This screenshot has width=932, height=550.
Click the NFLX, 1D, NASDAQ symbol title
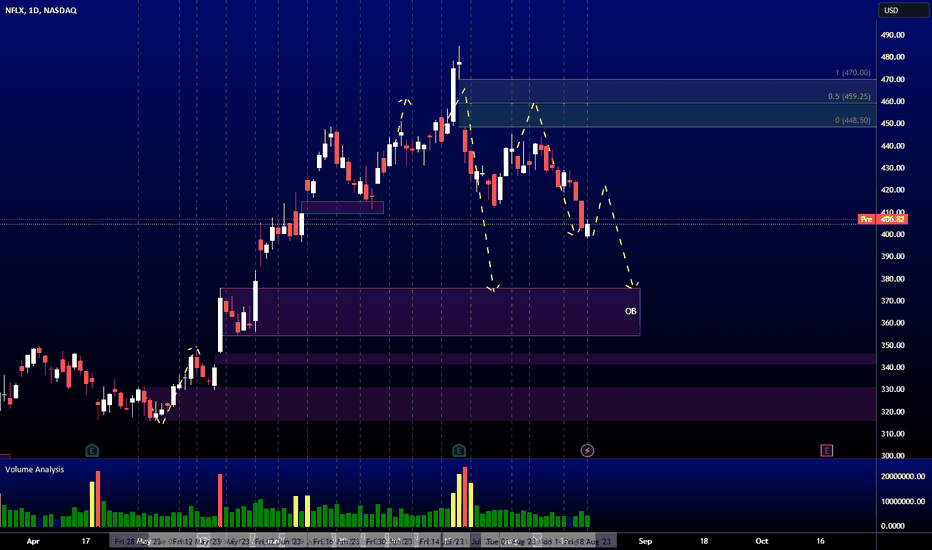tap(41, 10)
